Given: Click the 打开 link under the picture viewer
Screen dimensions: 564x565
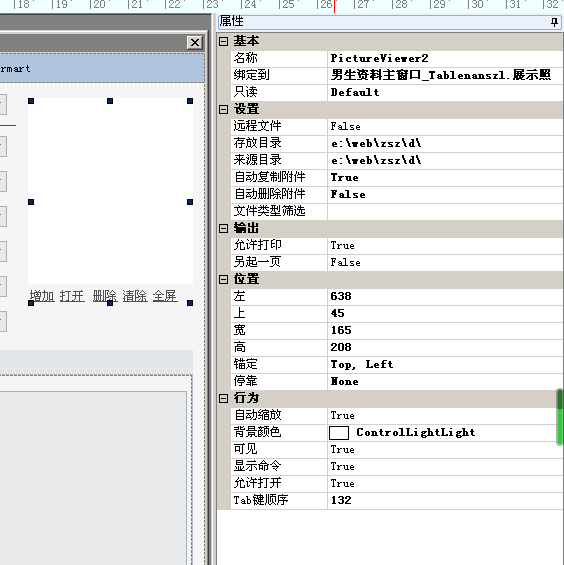Looking at the screenshot, I should (72, 296).
